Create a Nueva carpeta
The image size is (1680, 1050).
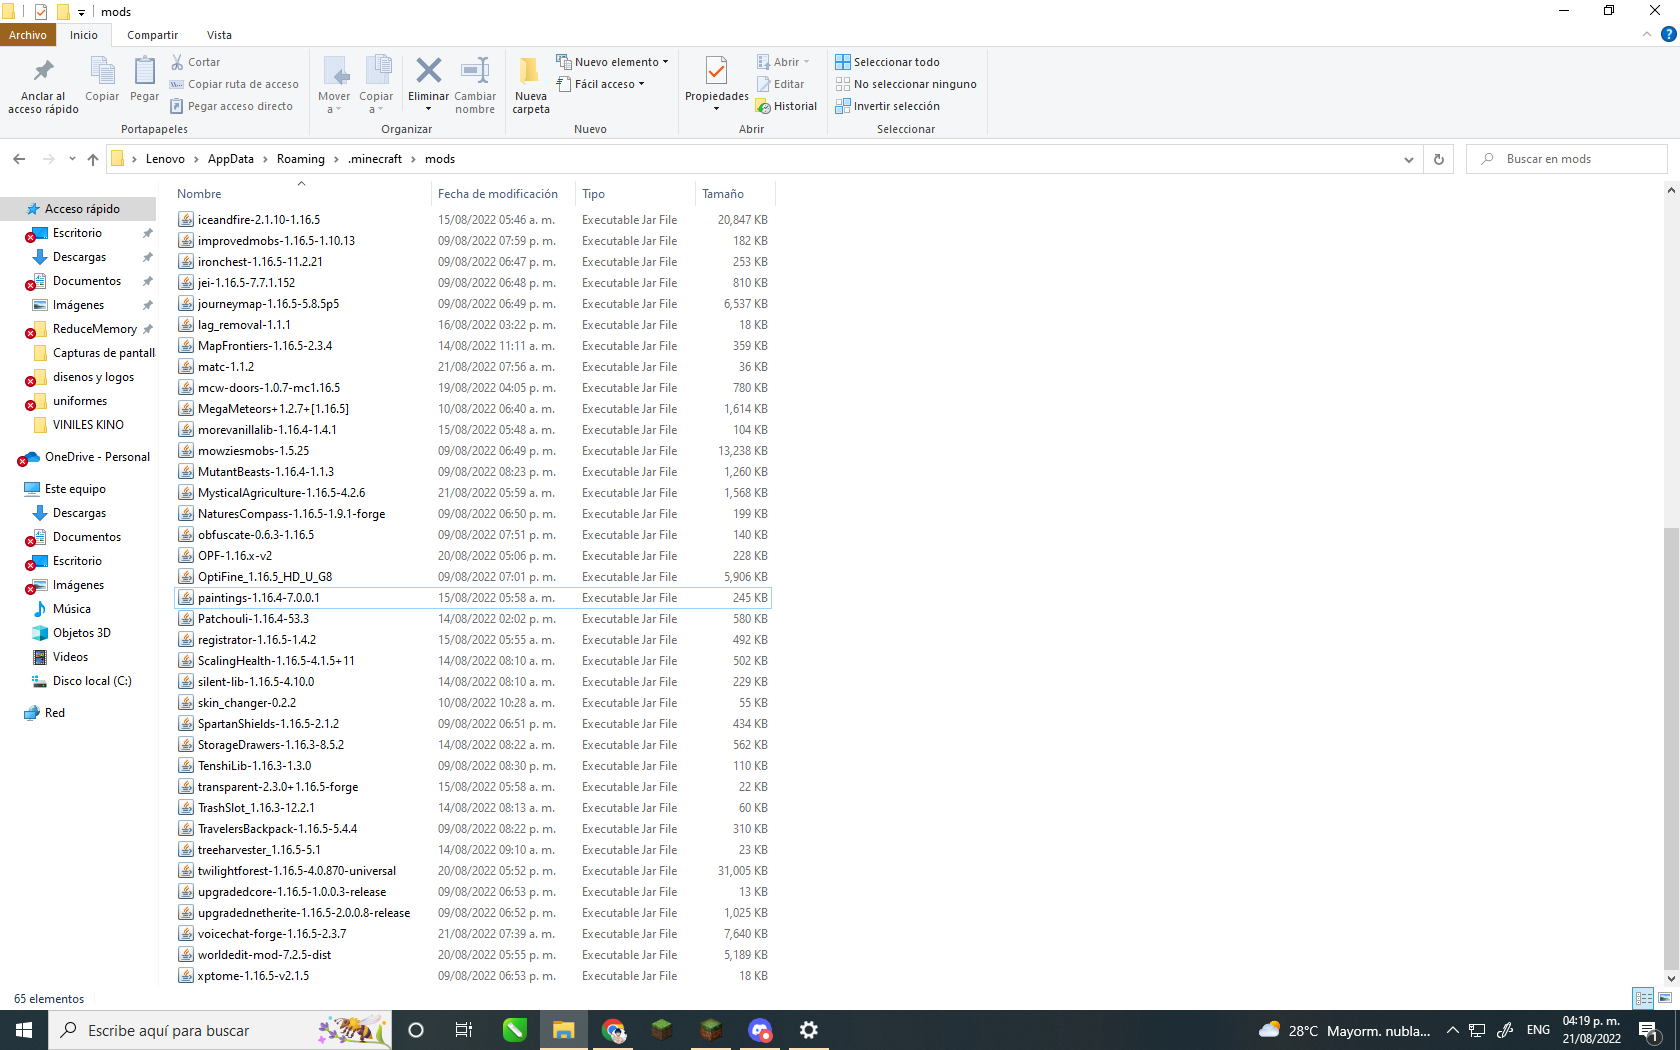click(531, 86)
